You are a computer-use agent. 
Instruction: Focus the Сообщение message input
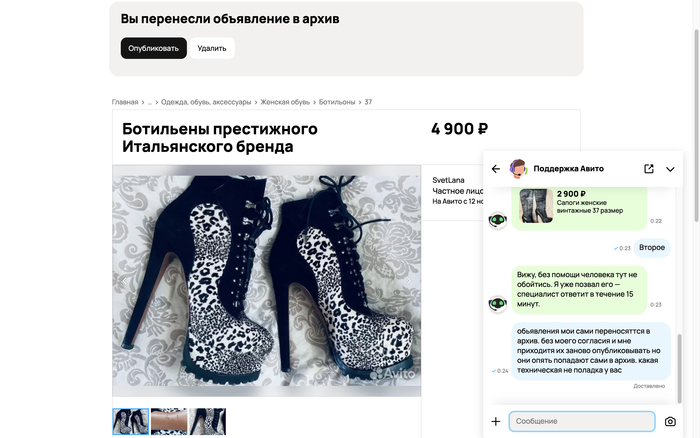[582, 421]
